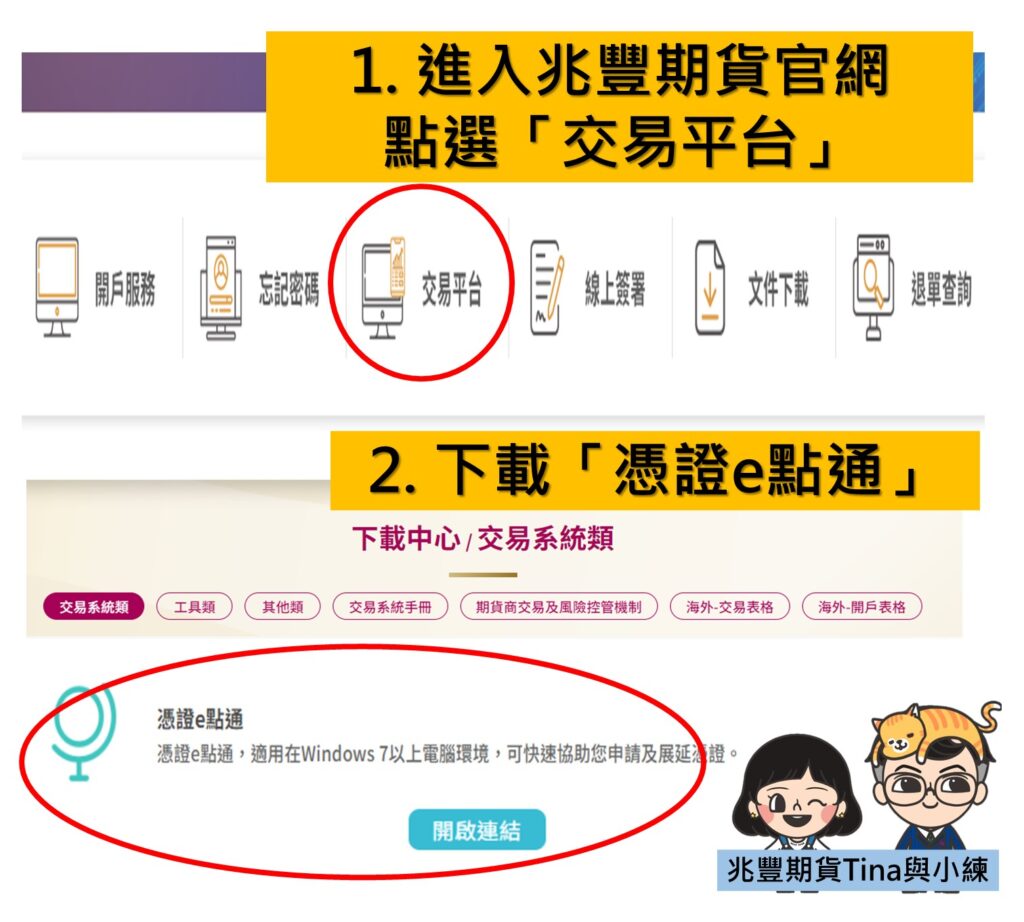Viewport: 1024px width, 922px height.
Task: Switch to 海外-交易表格 tab
Action: pos(729,607)
